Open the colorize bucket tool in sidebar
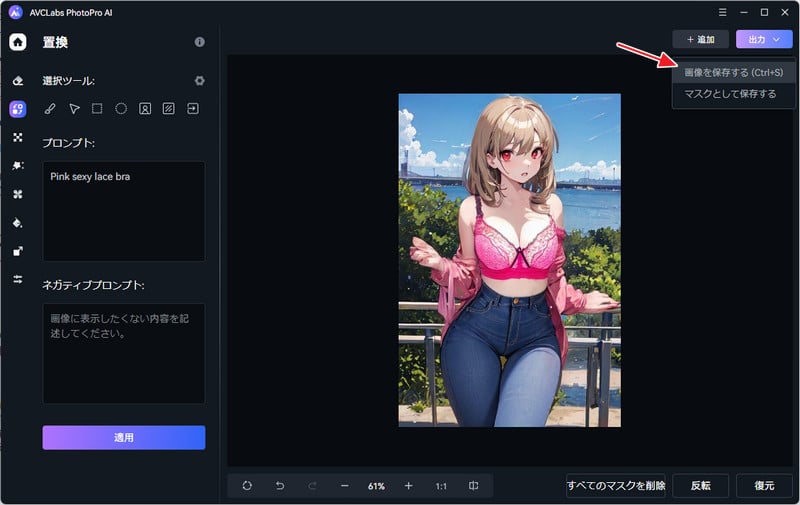The height and width of the screenshot is (505, 800). click(x=18, y=223)
